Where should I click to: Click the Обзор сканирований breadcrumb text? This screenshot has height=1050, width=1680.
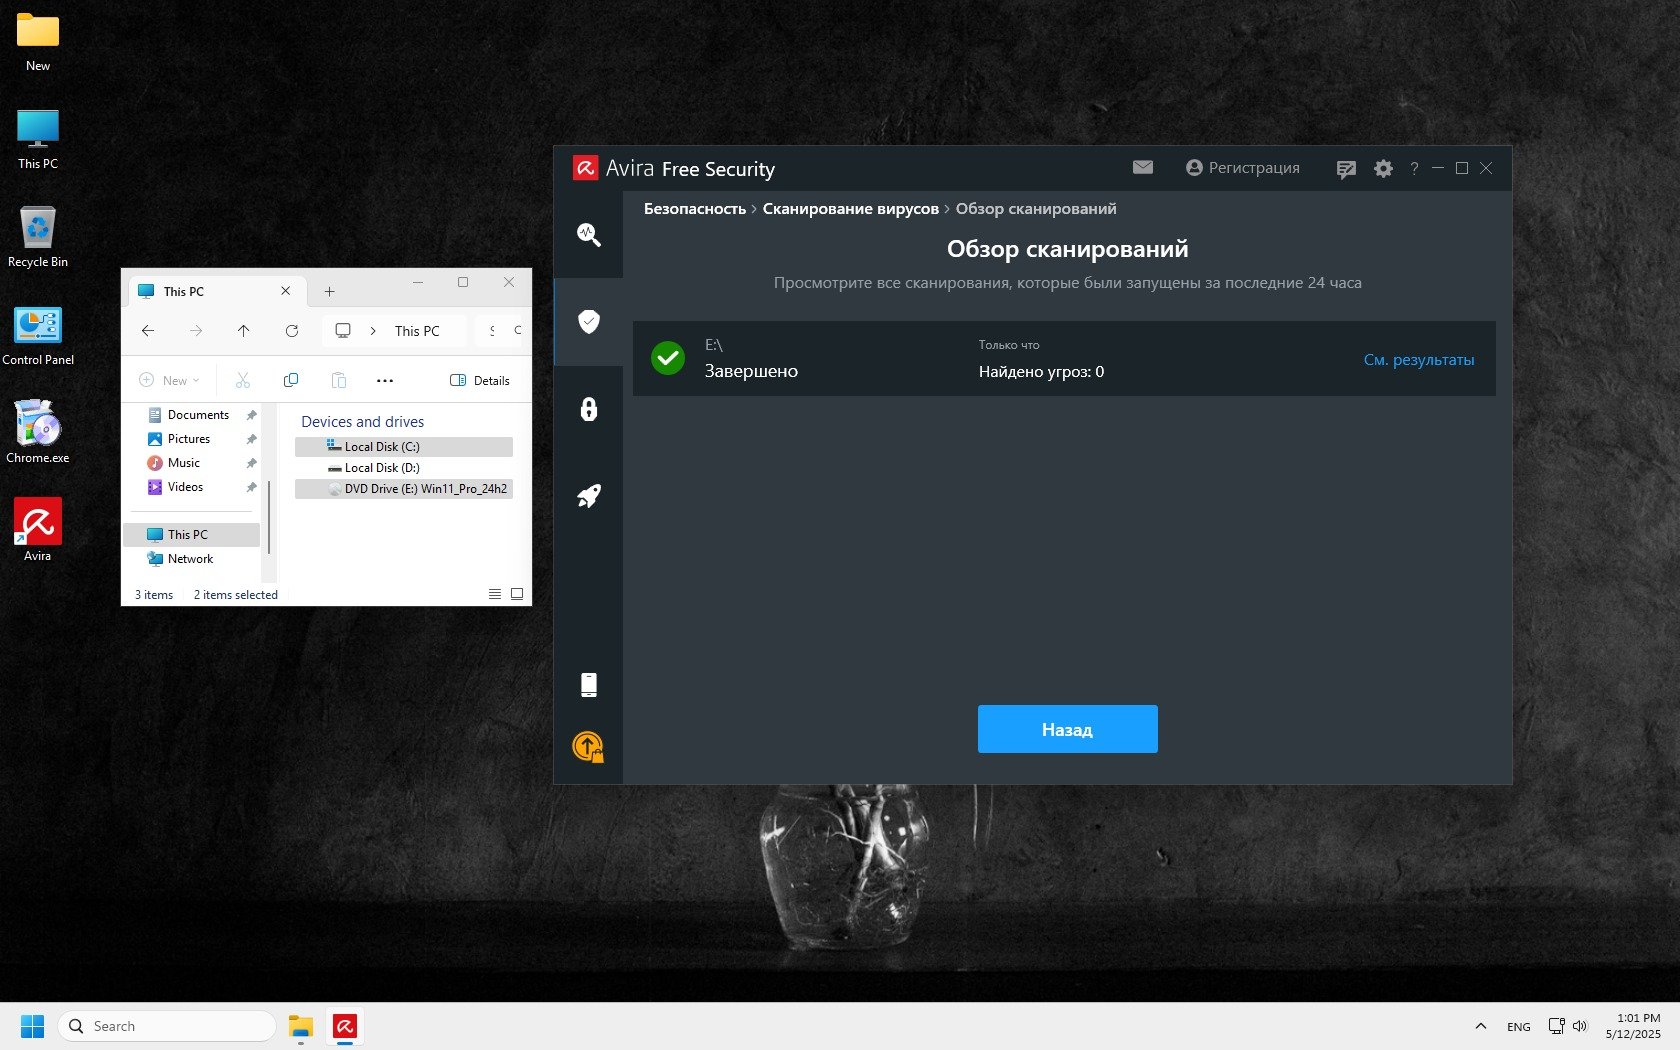(x=1036, y=209)
